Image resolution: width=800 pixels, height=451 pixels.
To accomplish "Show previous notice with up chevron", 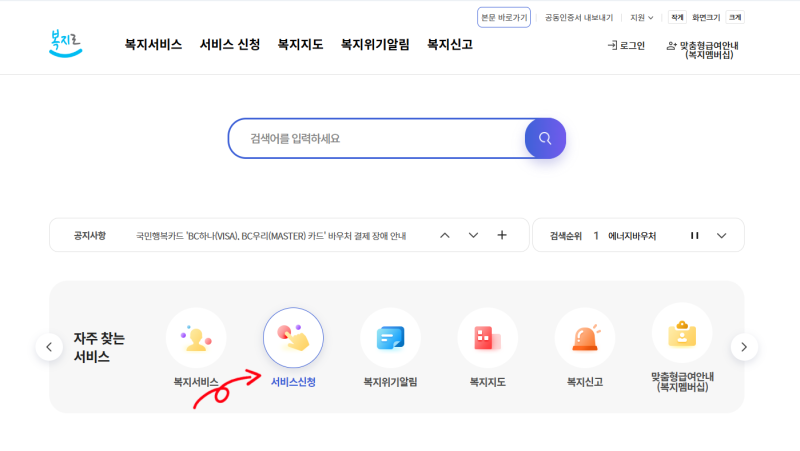I will coord(445,235).
